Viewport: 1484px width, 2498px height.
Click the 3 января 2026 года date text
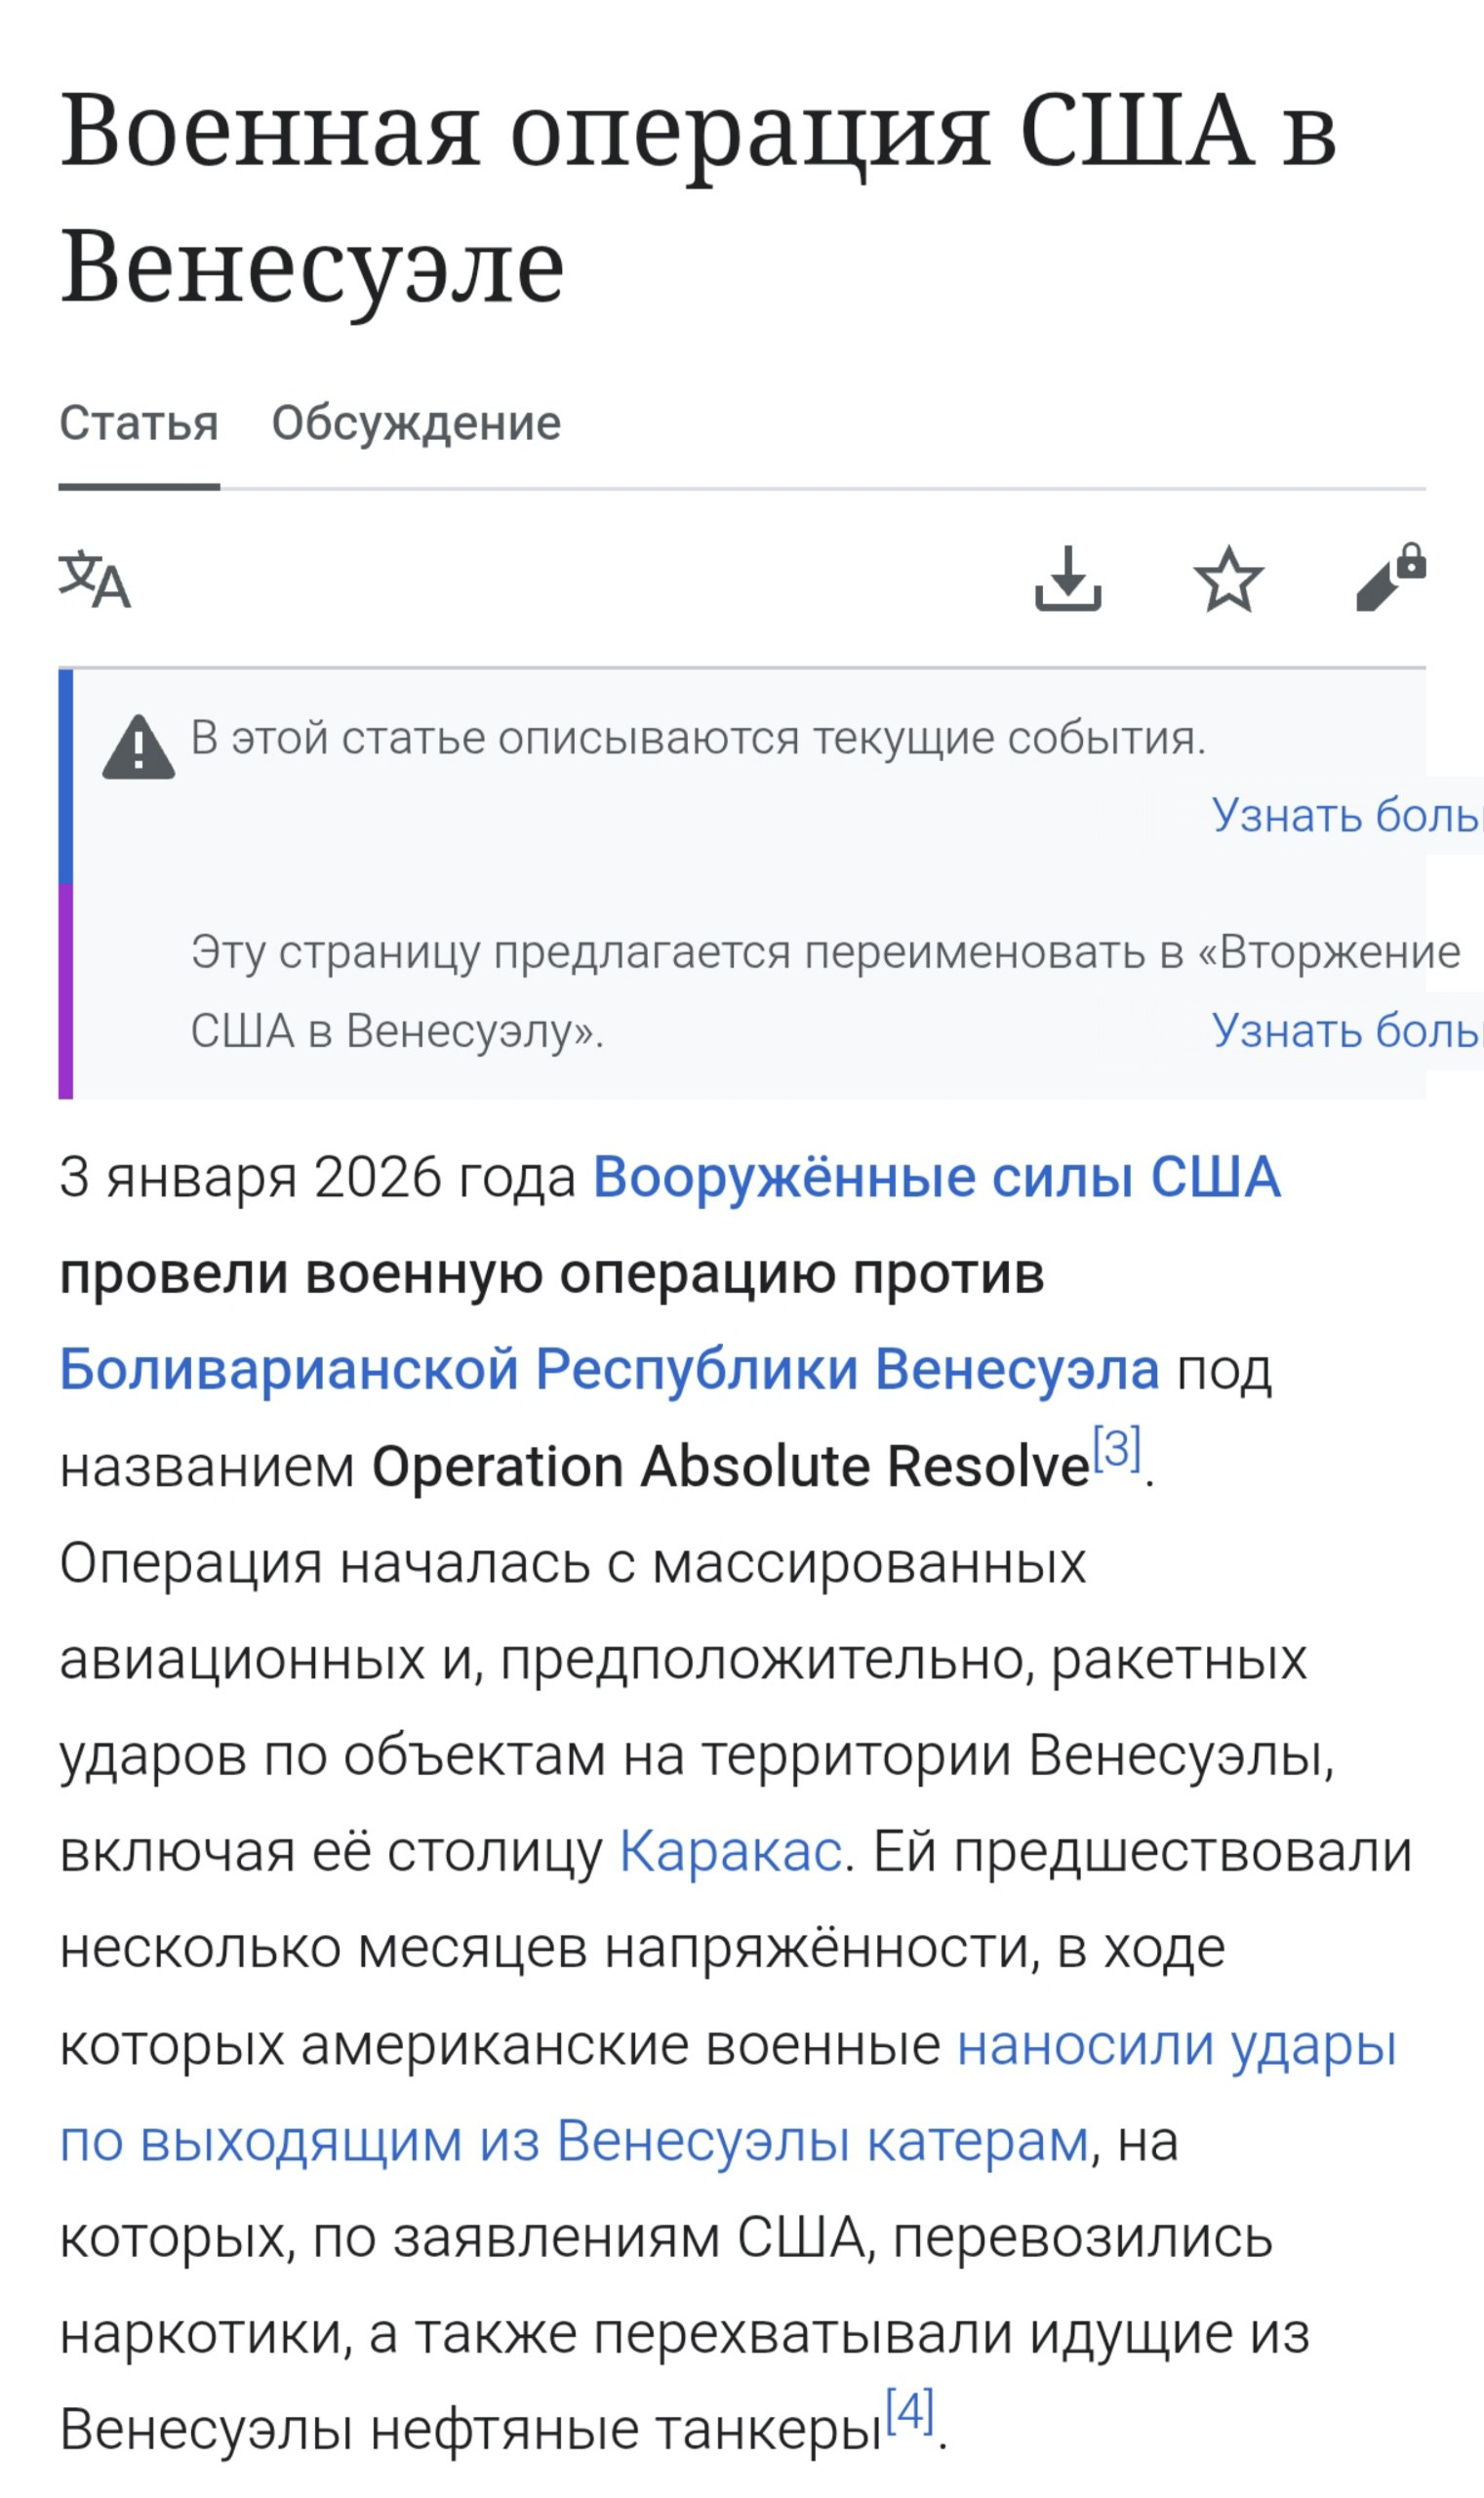click(x=317, y=1178)
